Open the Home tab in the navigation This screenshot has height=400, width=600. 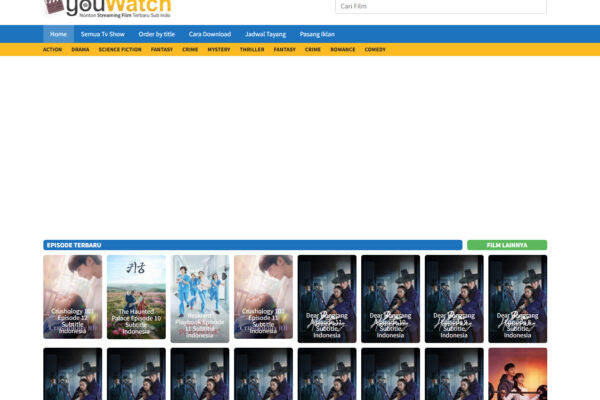(58, 34)
